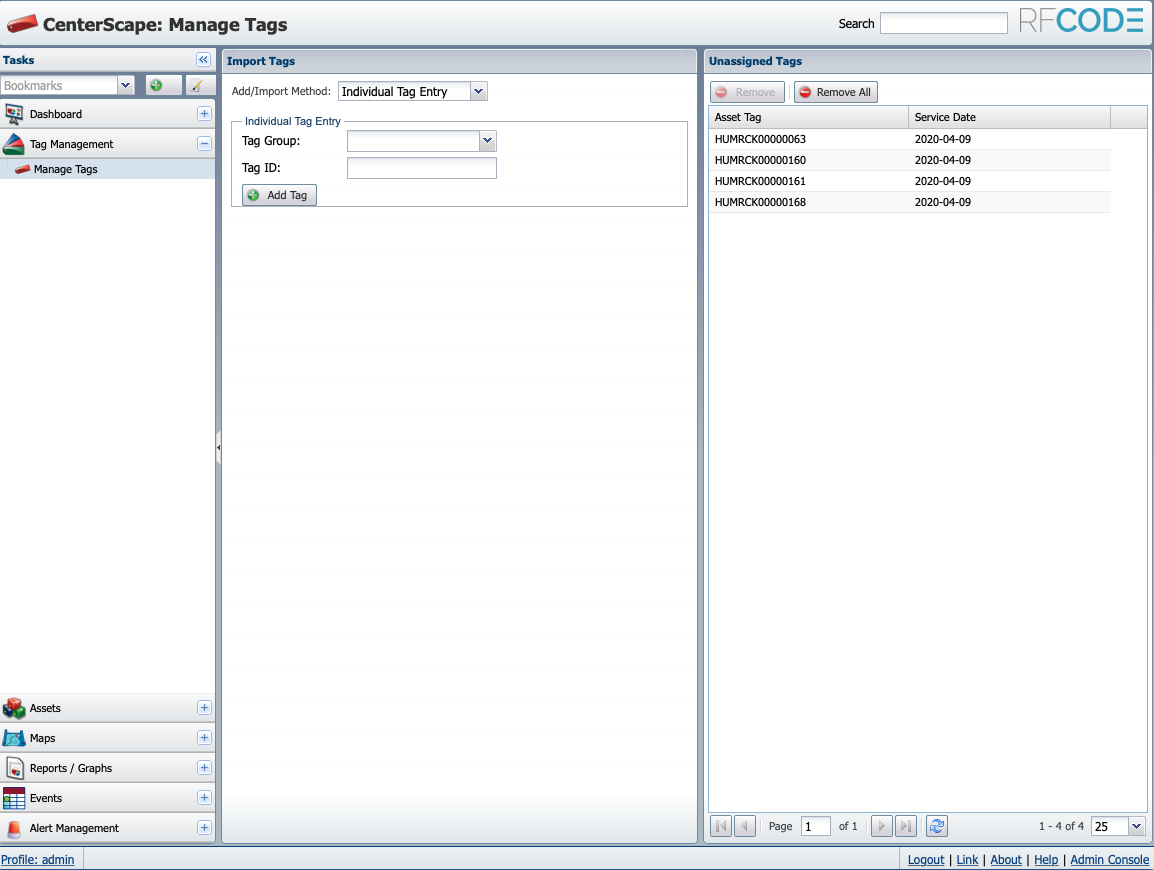Click the CenterScape red tag logo icon
Screen dimensions: 1154x870
tap(22, 24)
